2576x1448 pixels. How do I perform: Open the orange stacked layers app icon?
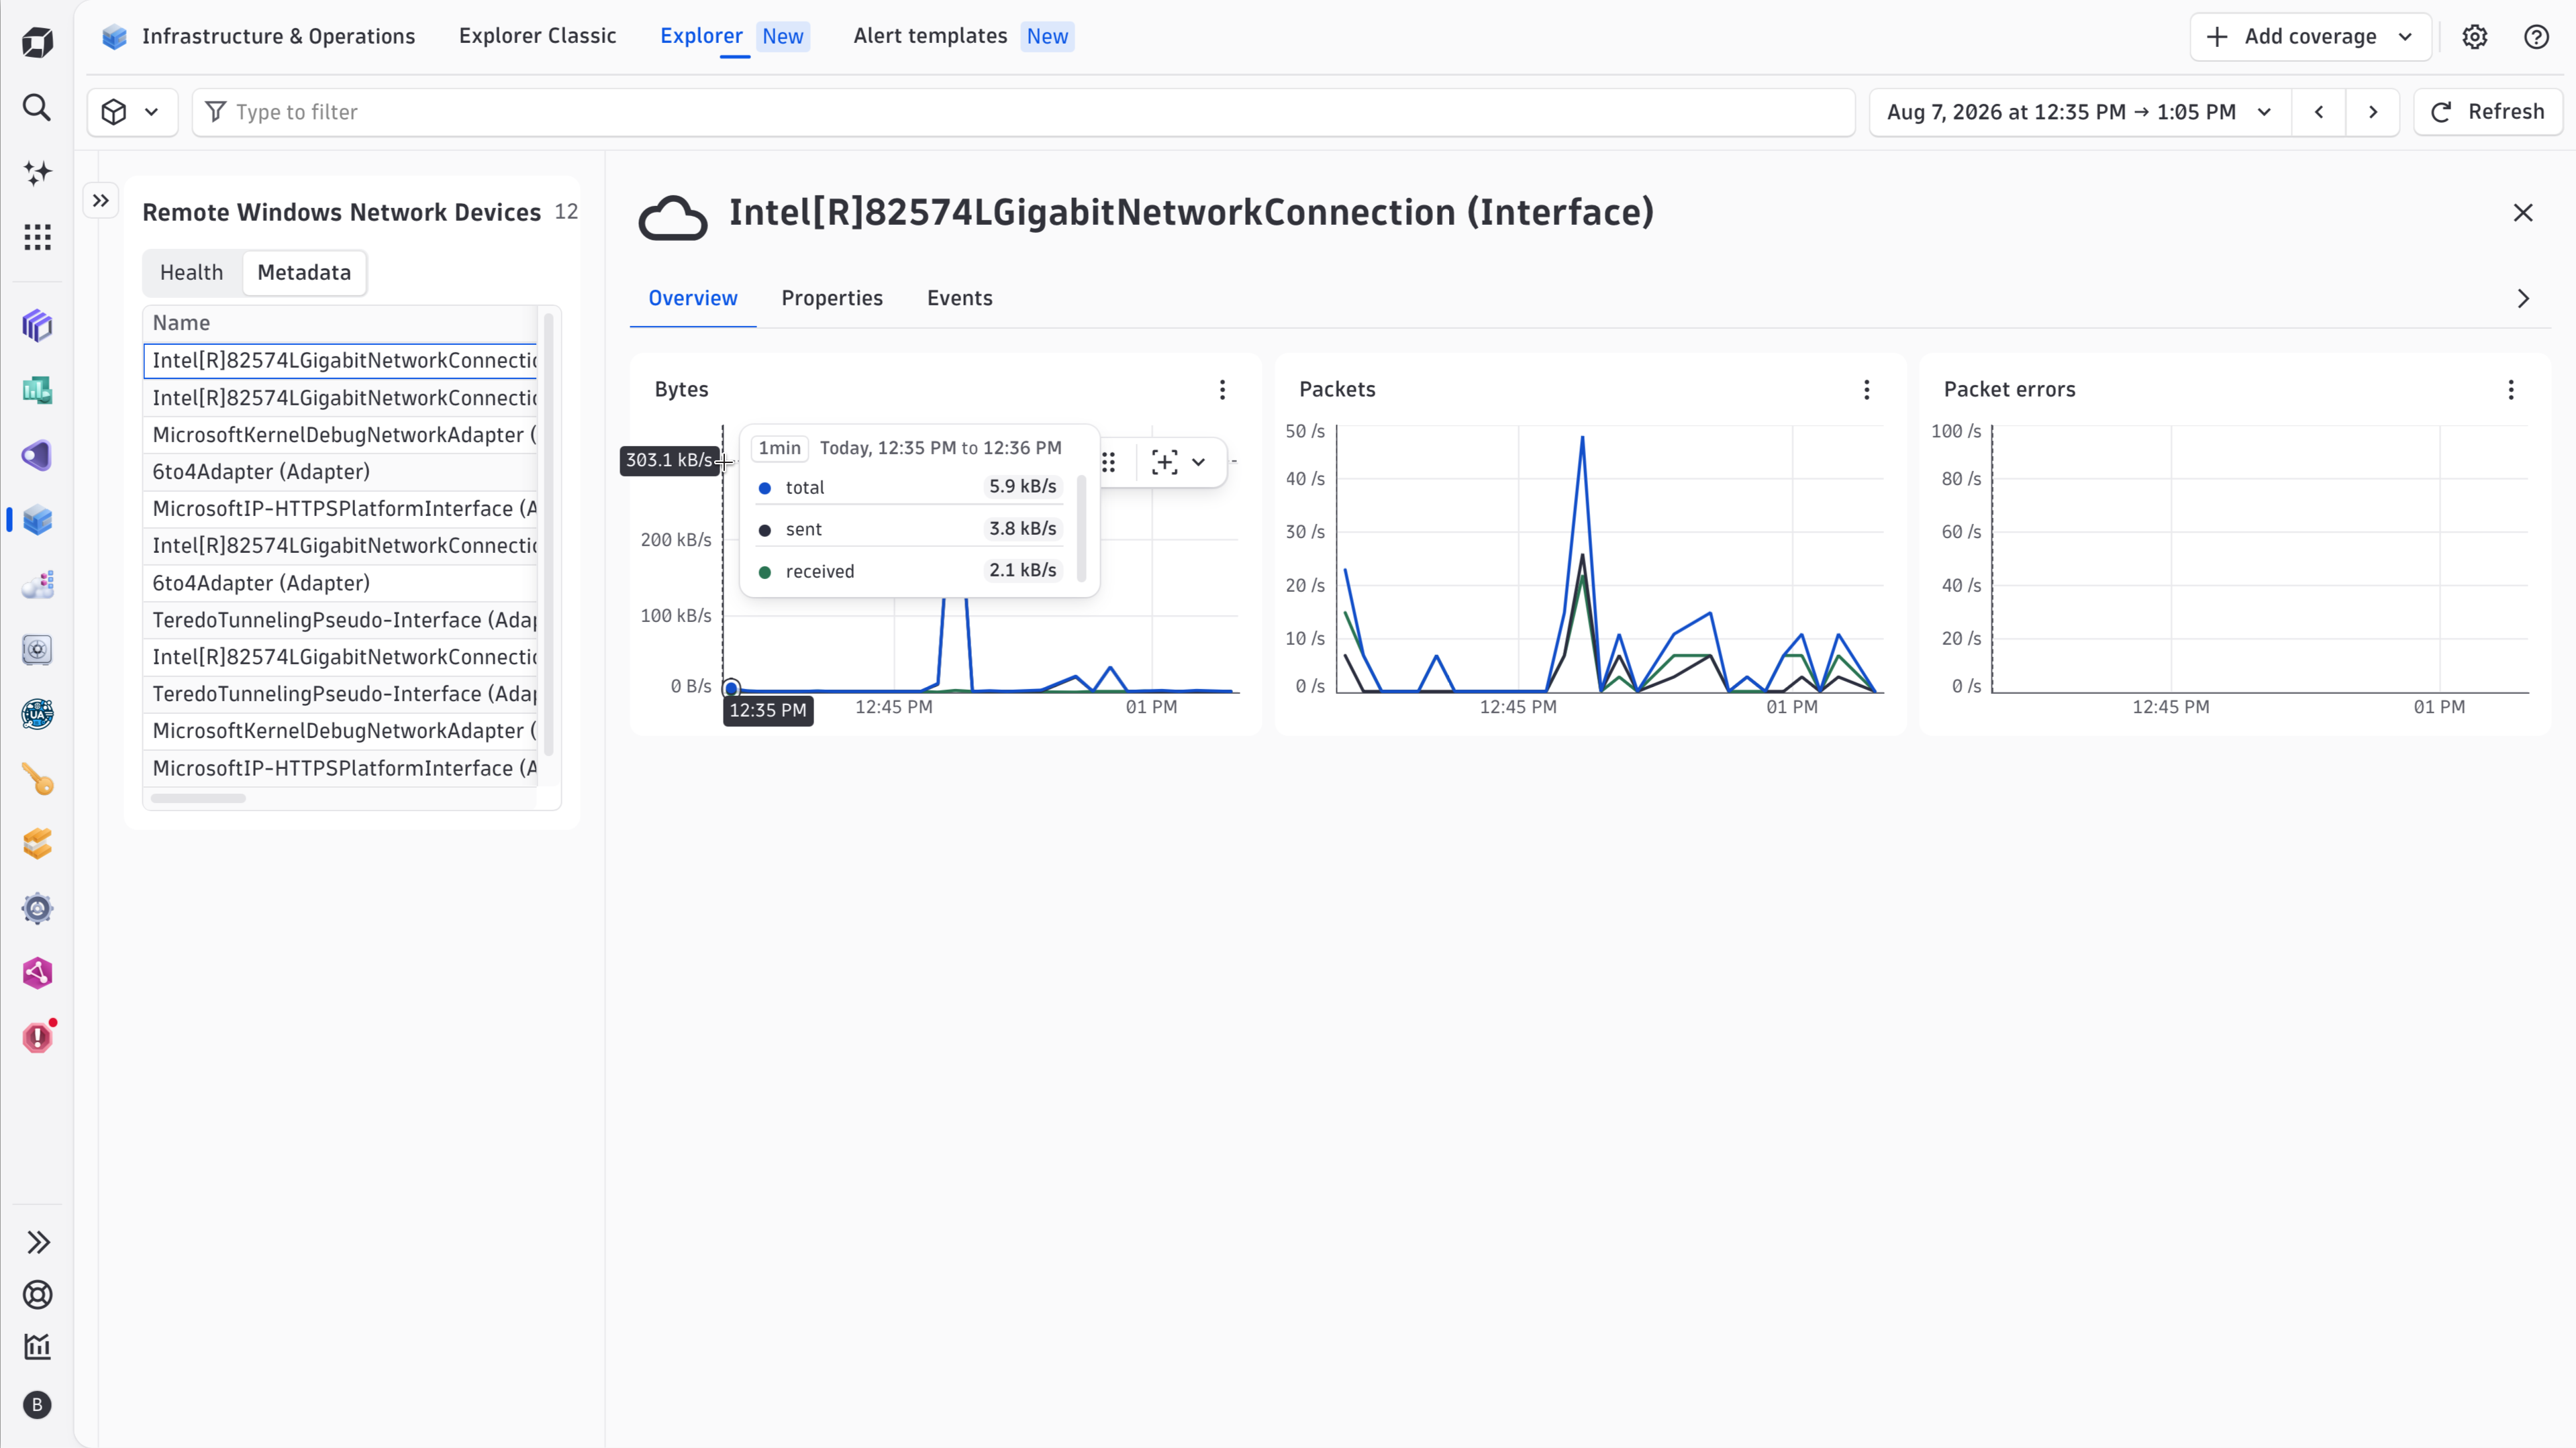(37, 844)
